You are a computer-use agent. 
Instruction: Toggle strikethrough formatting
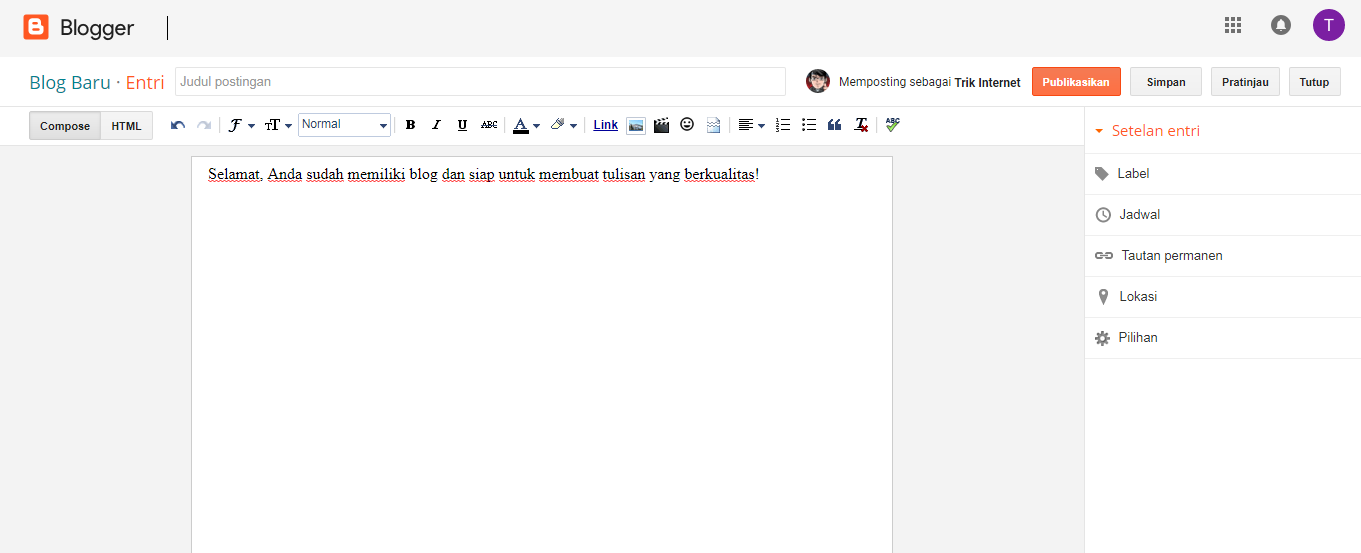[489, 125]
